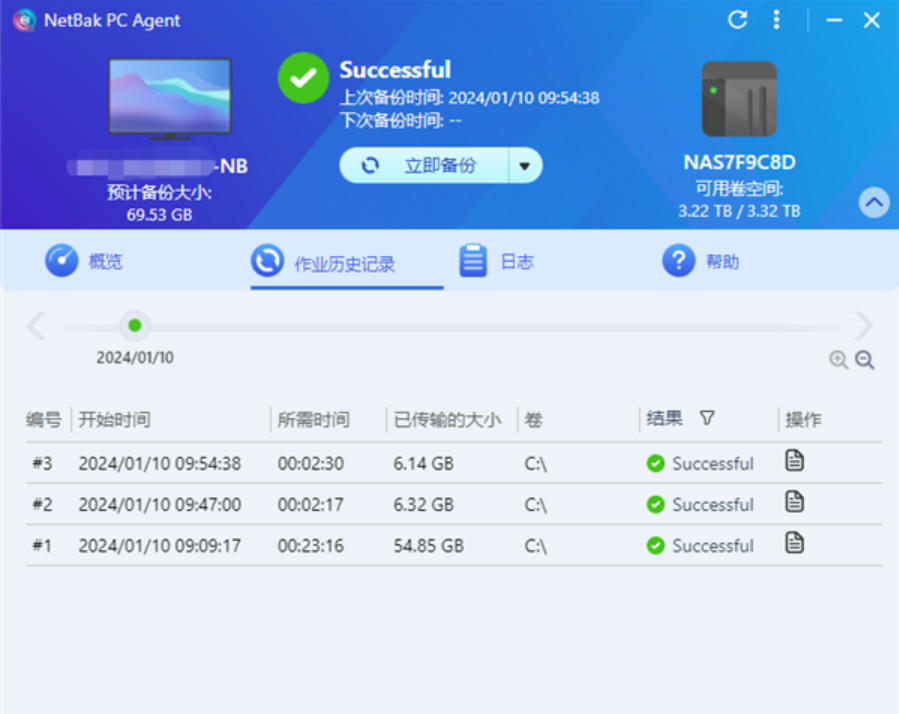
Task: Click the 6.14 GB transferred size cell
Action: [x=424, y=463]
